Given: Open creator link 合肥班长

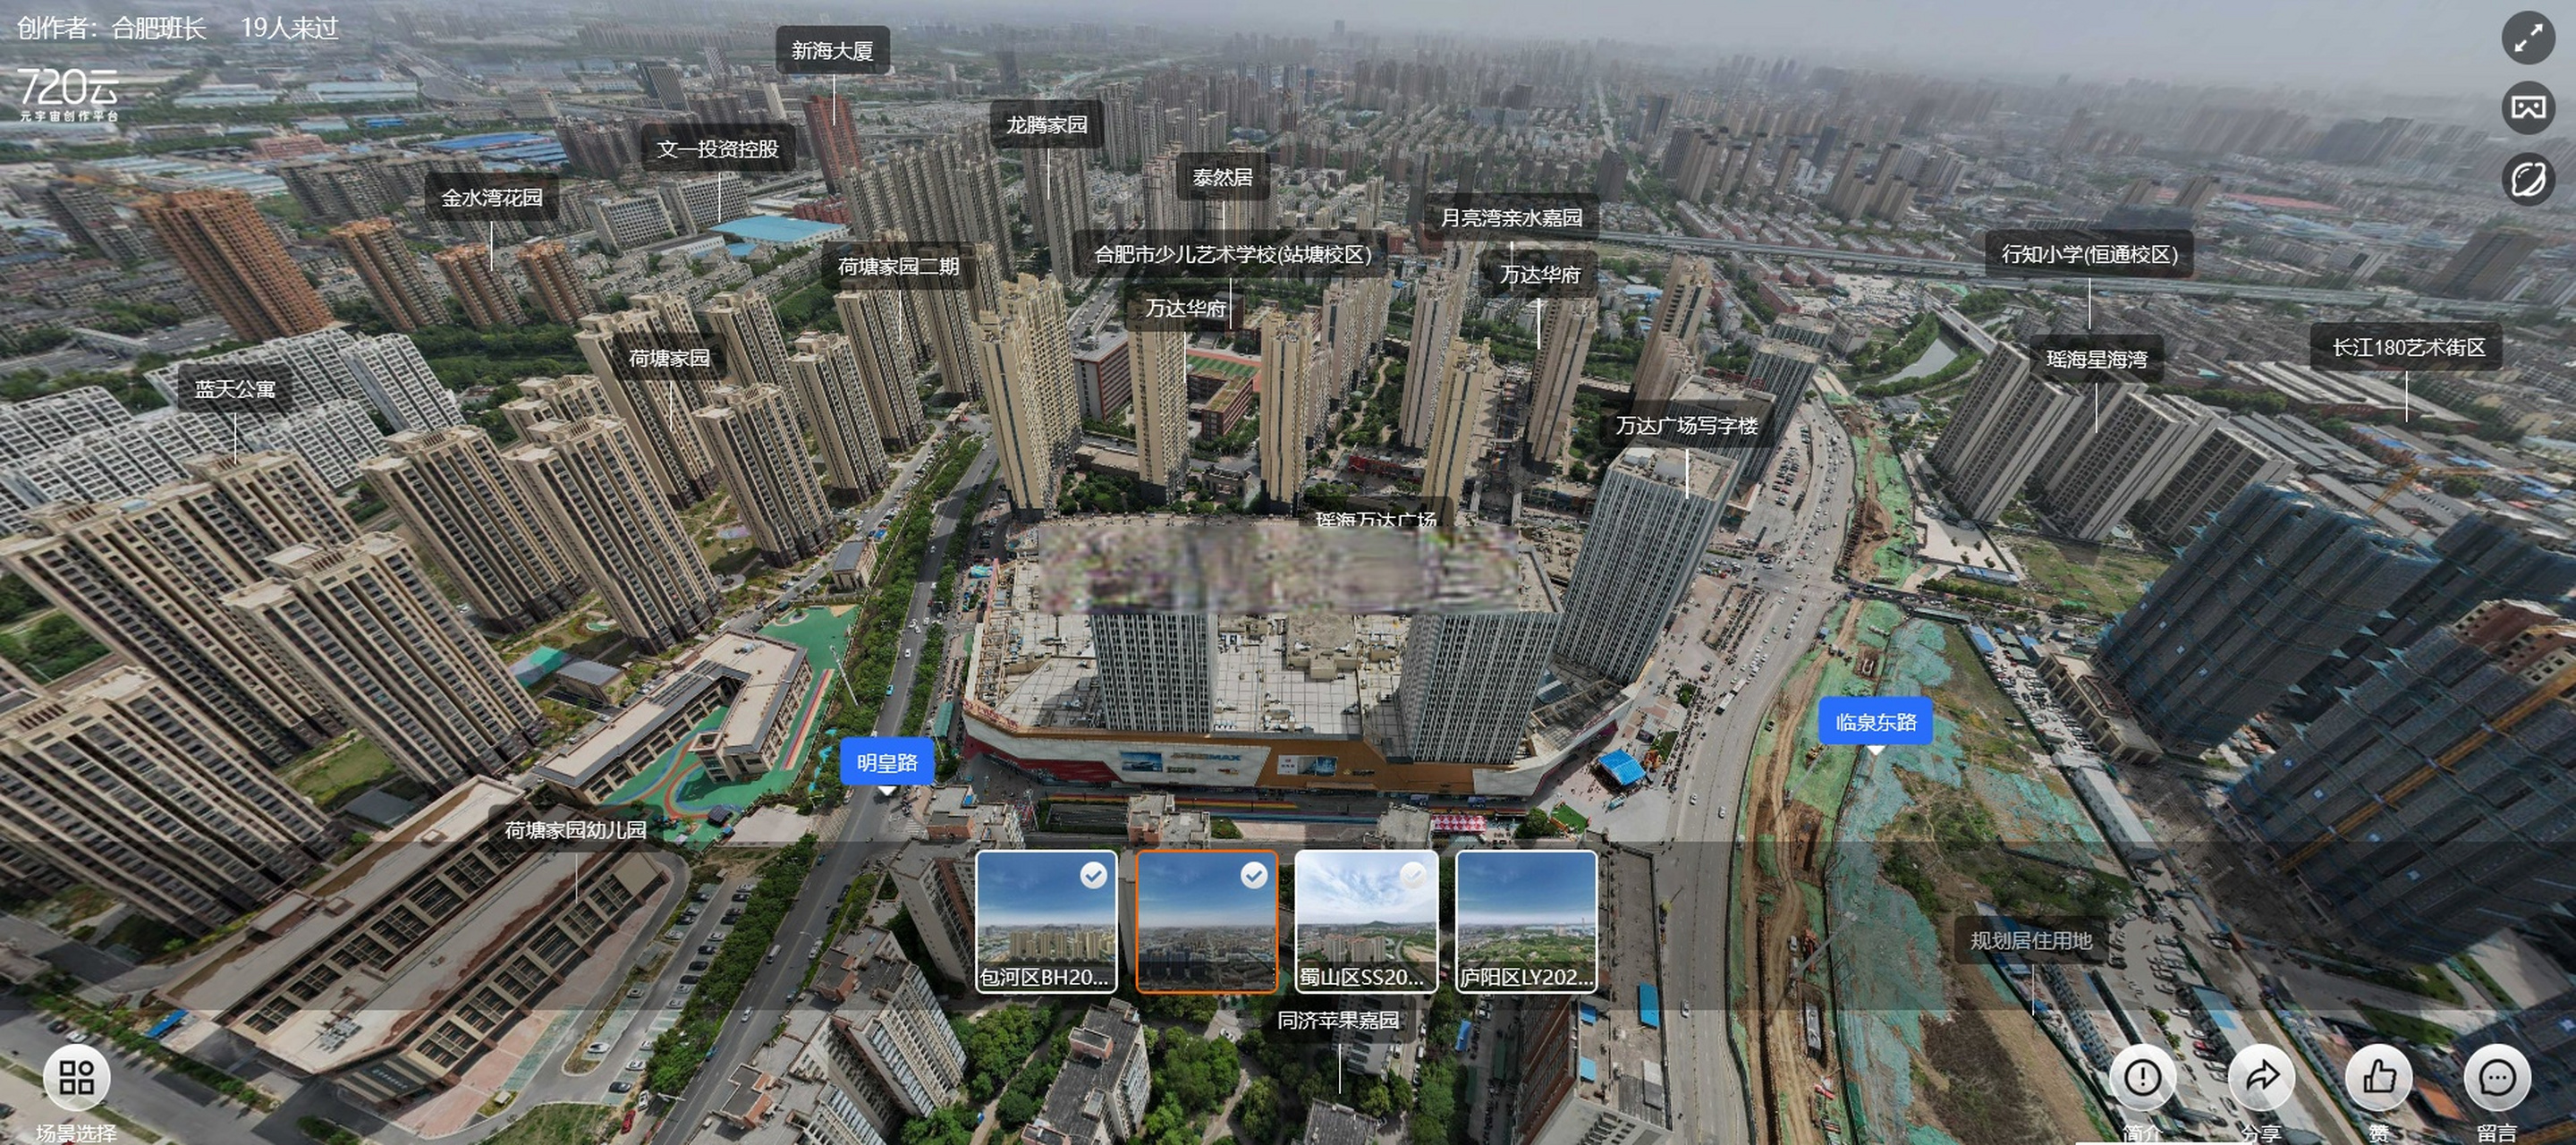Looking at the screenshot, I should [x=158, y=28].
